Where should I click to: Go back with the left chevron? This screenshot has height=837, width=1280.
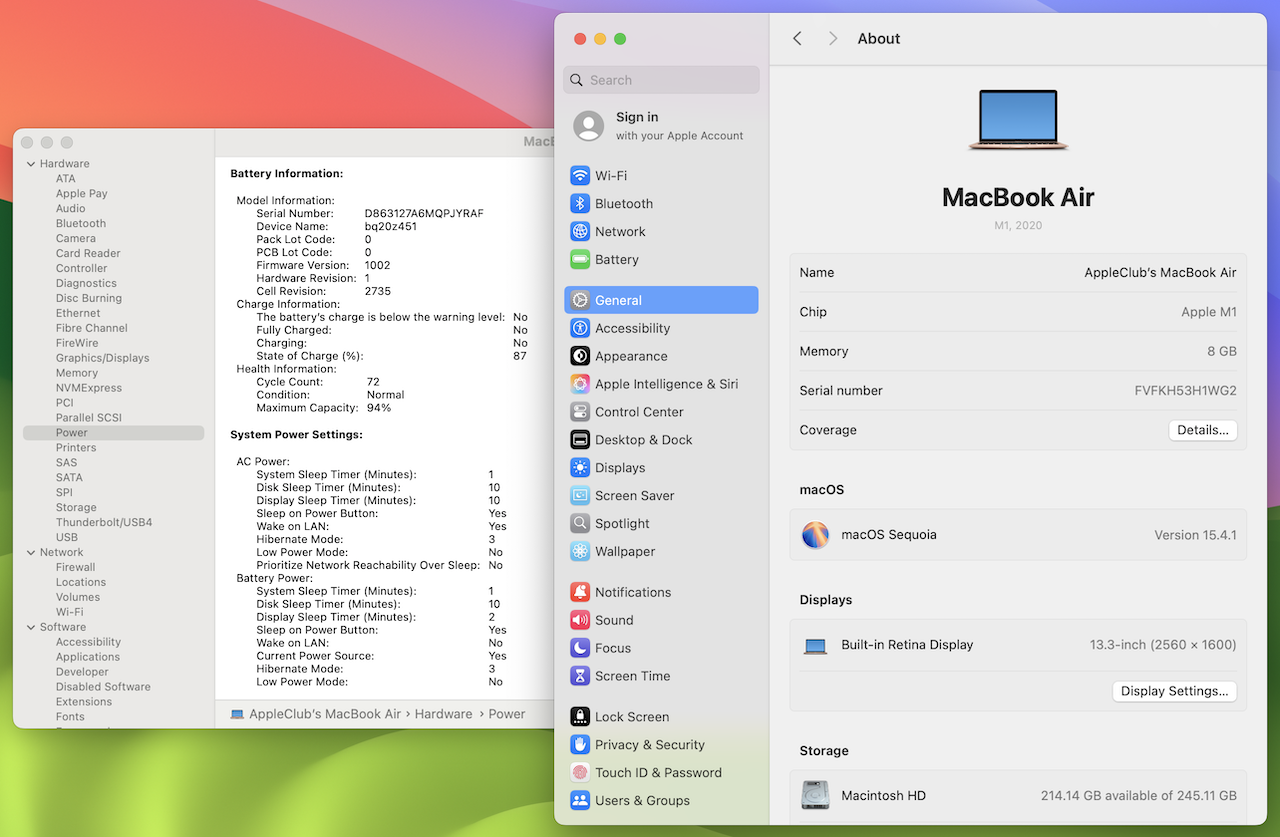click(x=797, y=38)
